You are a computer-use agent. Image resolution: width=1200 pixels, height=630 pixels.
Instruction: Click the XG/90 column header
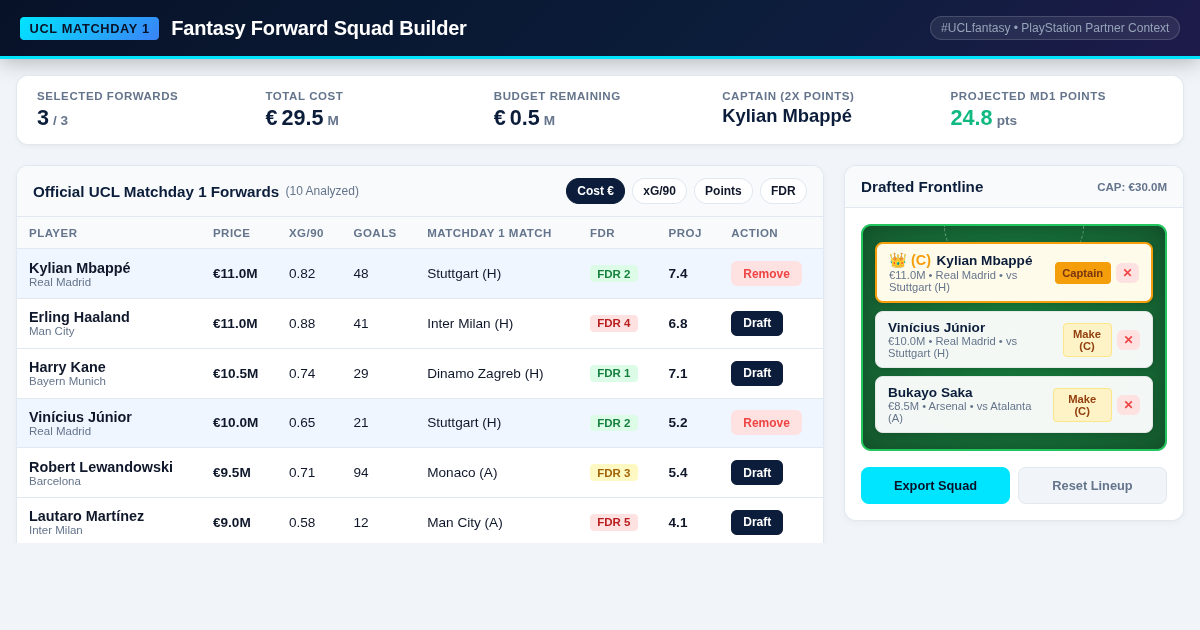(x=306, y=233)
